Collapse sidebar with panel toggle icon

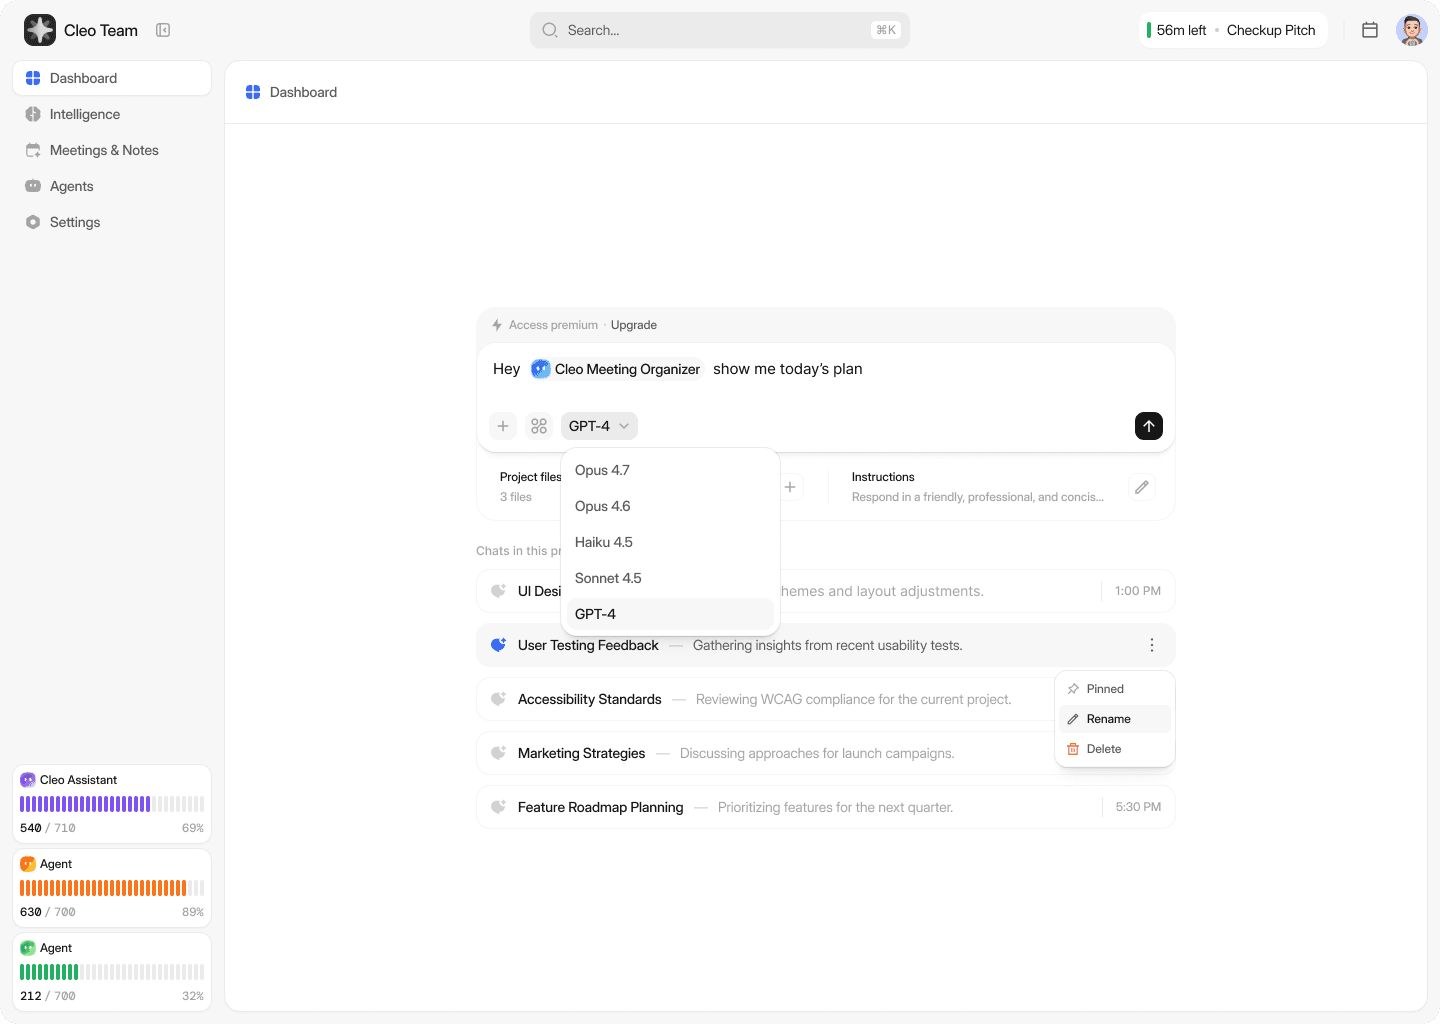tap(163, 30)
